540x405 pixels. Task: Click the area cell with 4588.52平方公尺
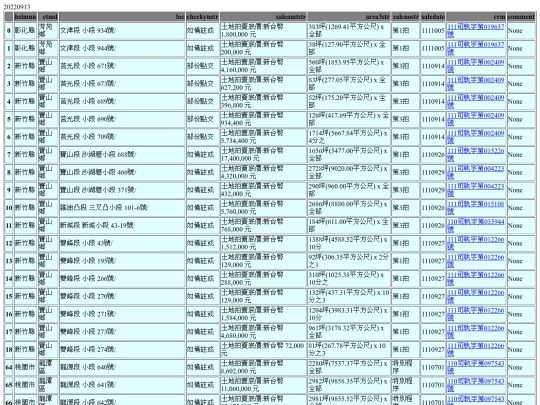(349, 243)
